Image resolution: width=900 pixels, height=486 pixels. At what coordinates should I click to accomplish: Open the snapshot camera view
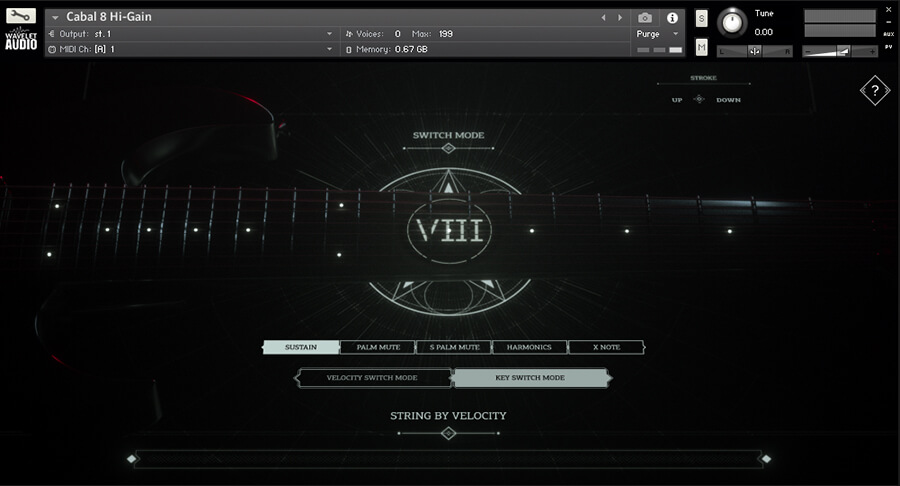(x=645, y=18)
